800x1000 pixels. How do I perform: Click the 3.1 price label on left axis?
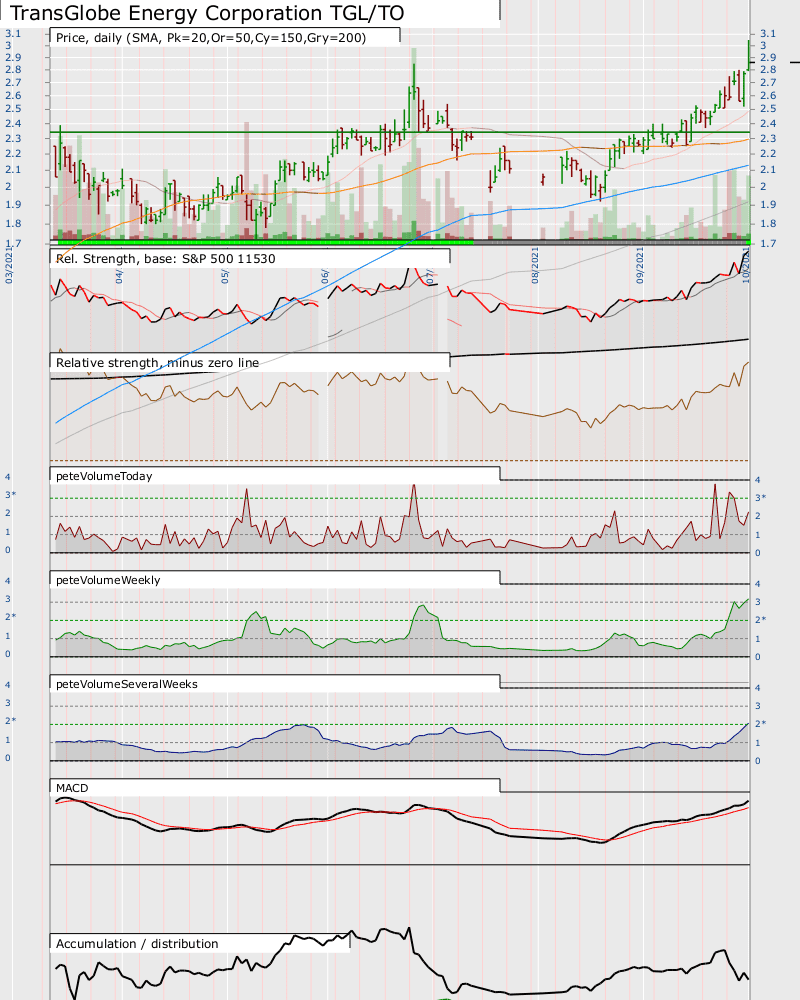[13, 34]
